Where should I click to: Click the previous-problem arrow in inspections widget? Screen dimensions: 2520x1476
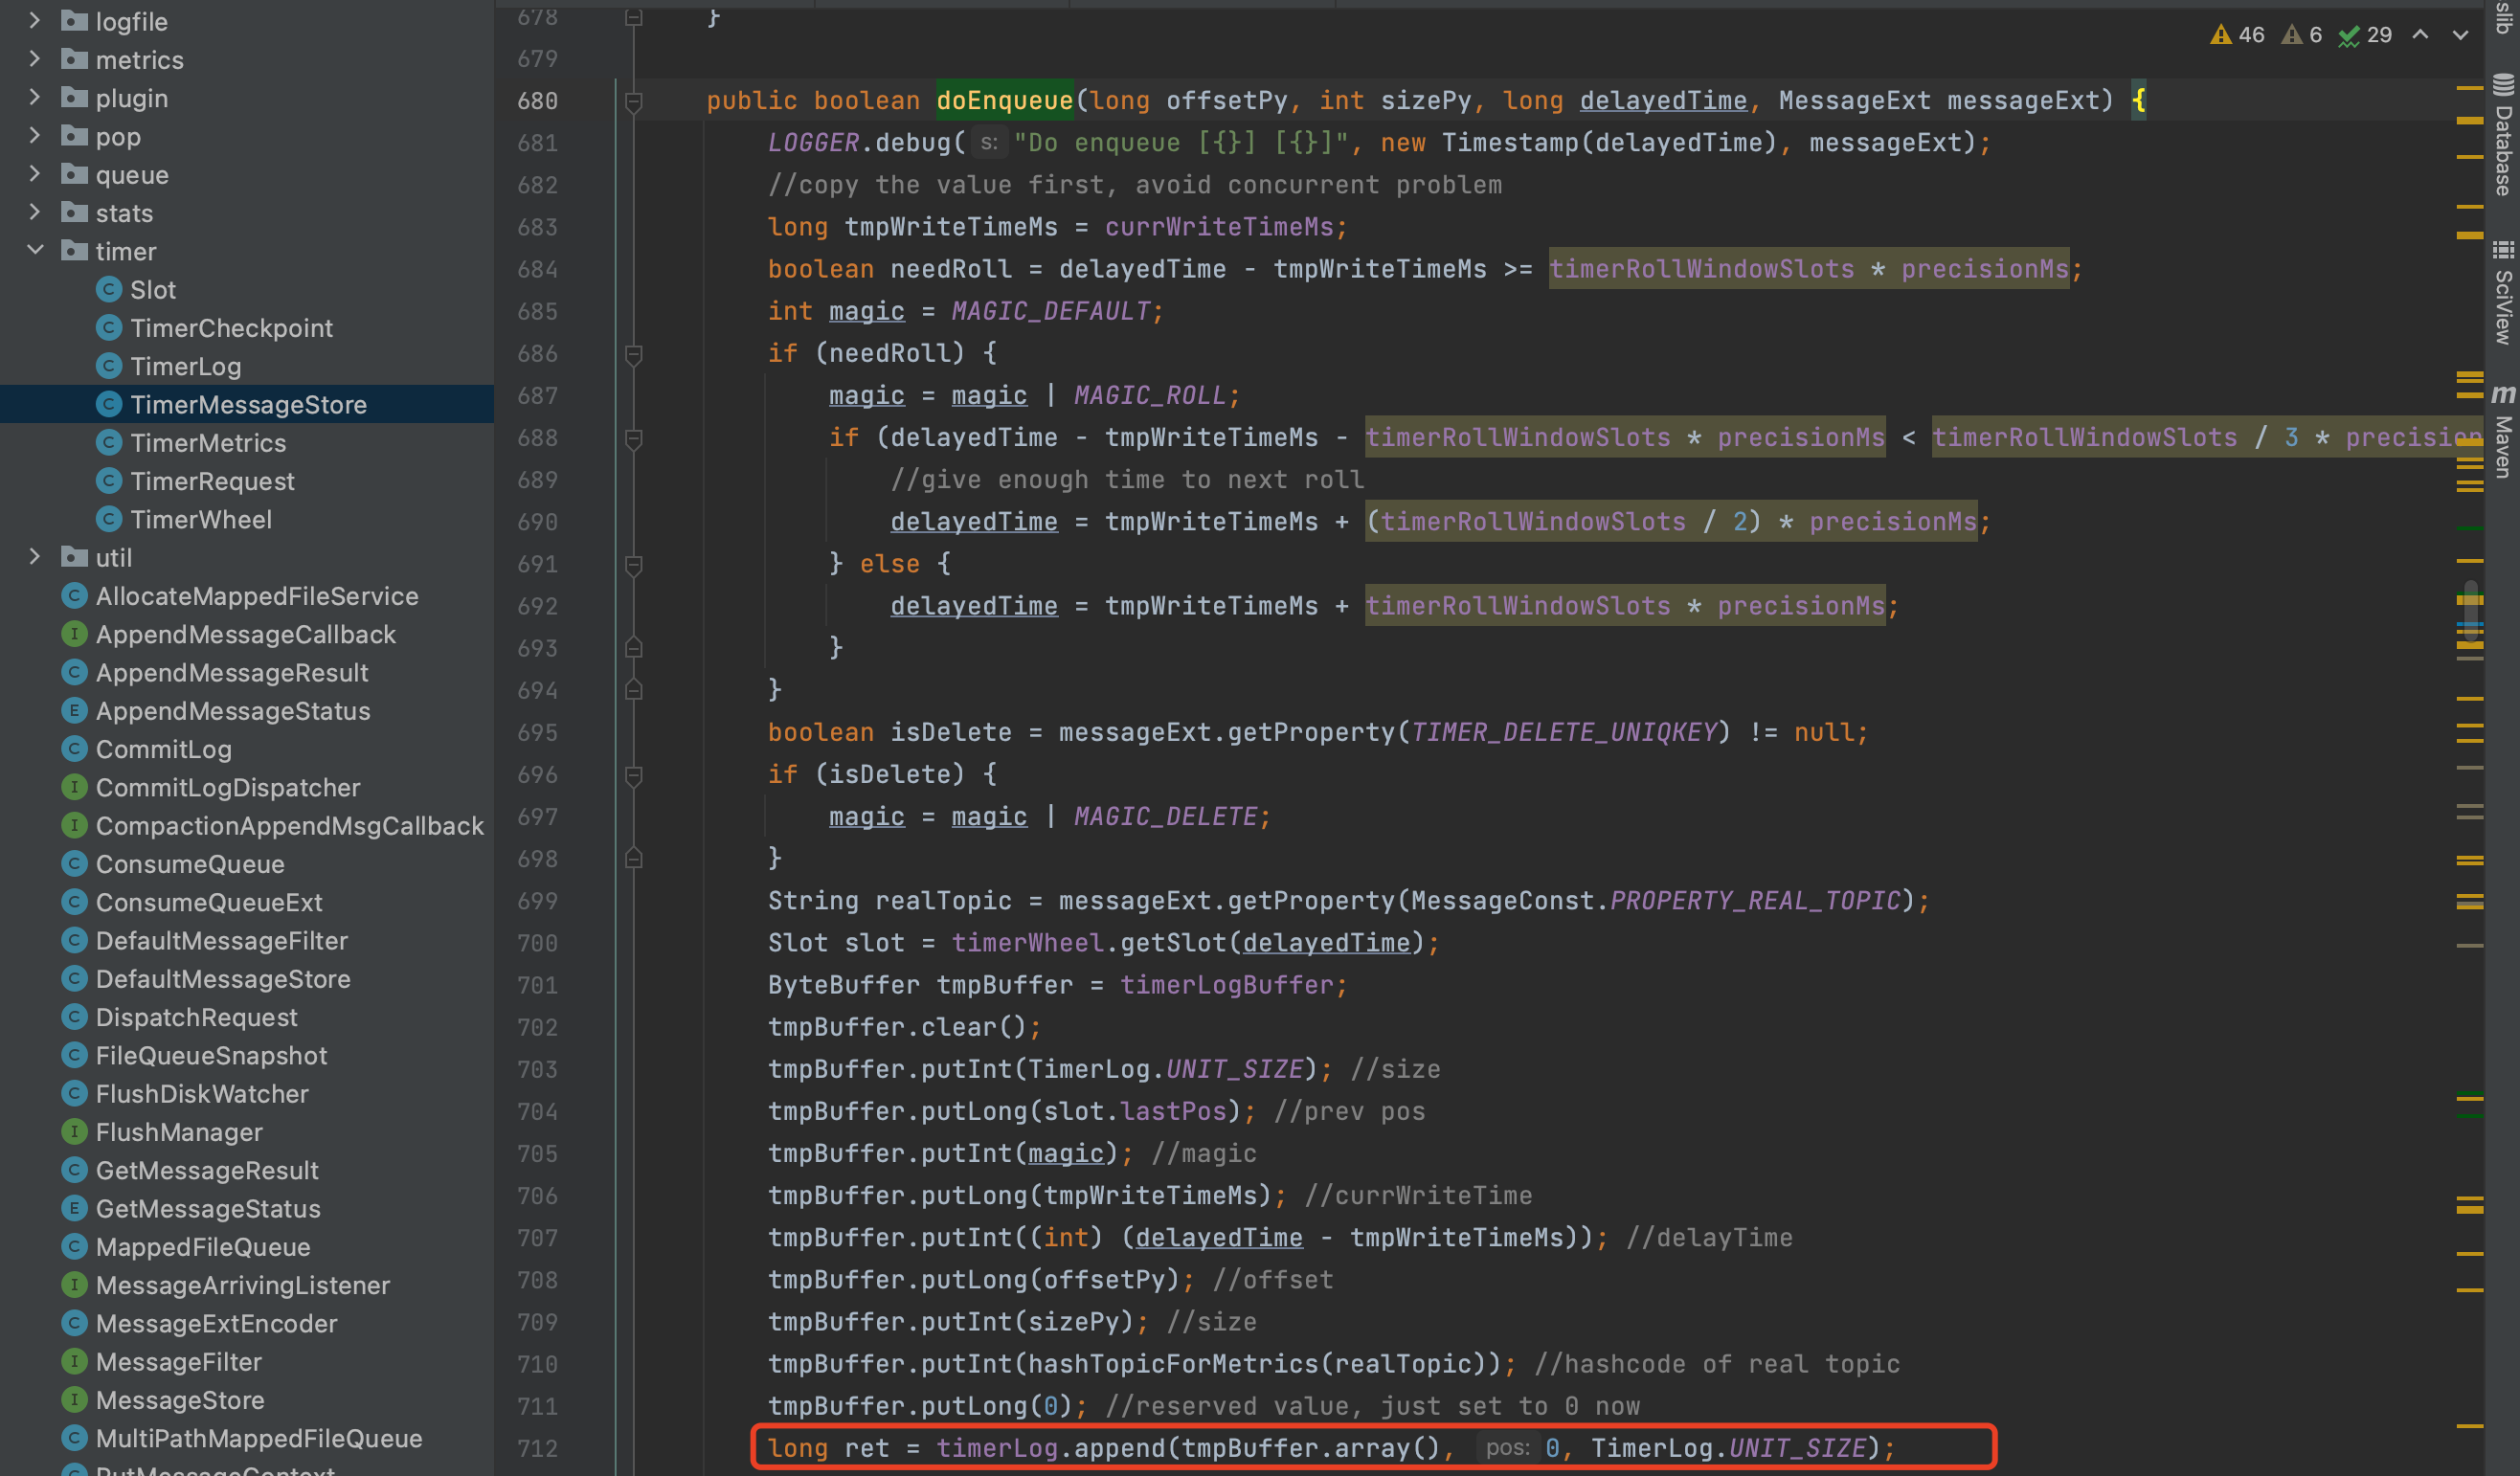(2420, 34)
